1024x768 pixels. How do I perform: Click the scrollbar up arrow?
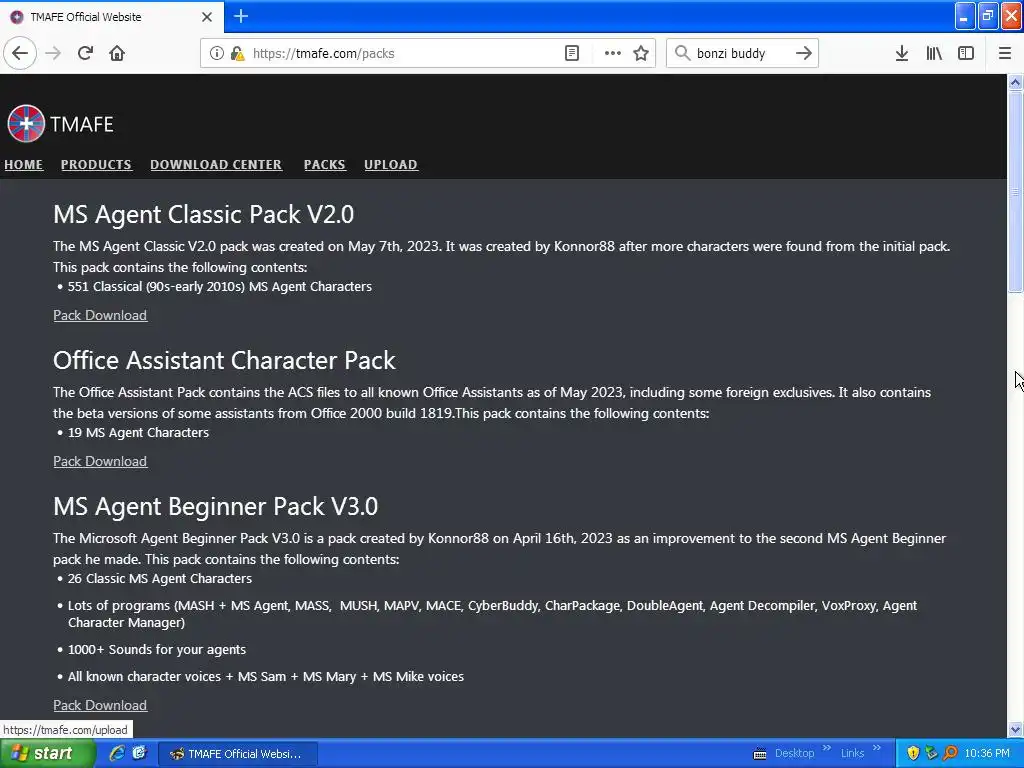[x=1015, y=82]
